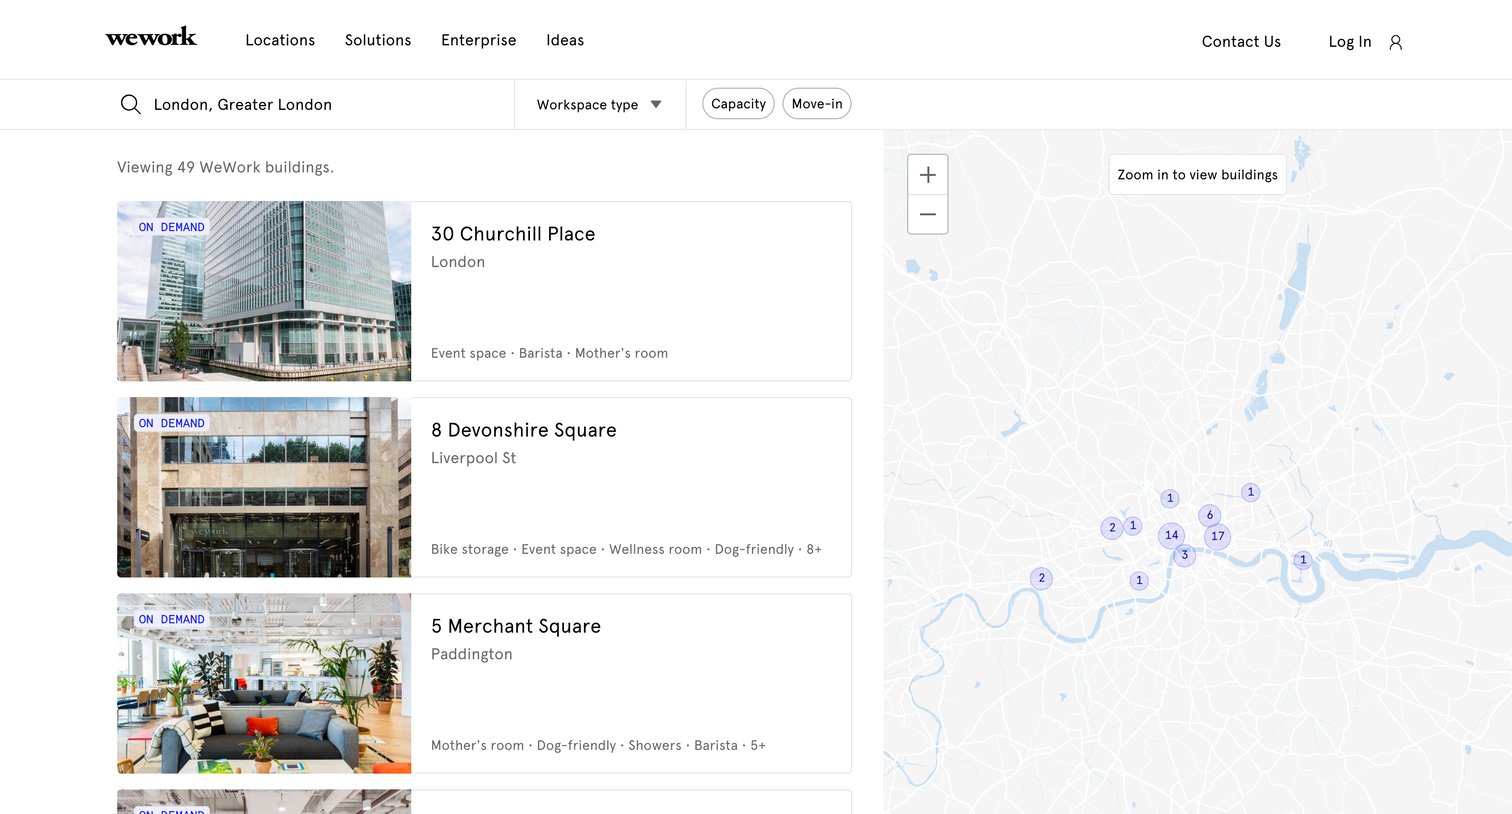Screen dimensions: 1512x814
Task: Click map cluster marker labeled 3
Action: (1185, 555)
